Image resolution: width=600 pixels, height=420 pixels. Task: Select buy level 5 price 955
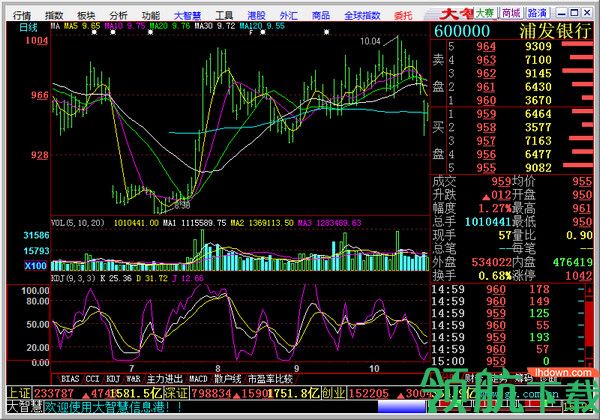click(486, 168)
